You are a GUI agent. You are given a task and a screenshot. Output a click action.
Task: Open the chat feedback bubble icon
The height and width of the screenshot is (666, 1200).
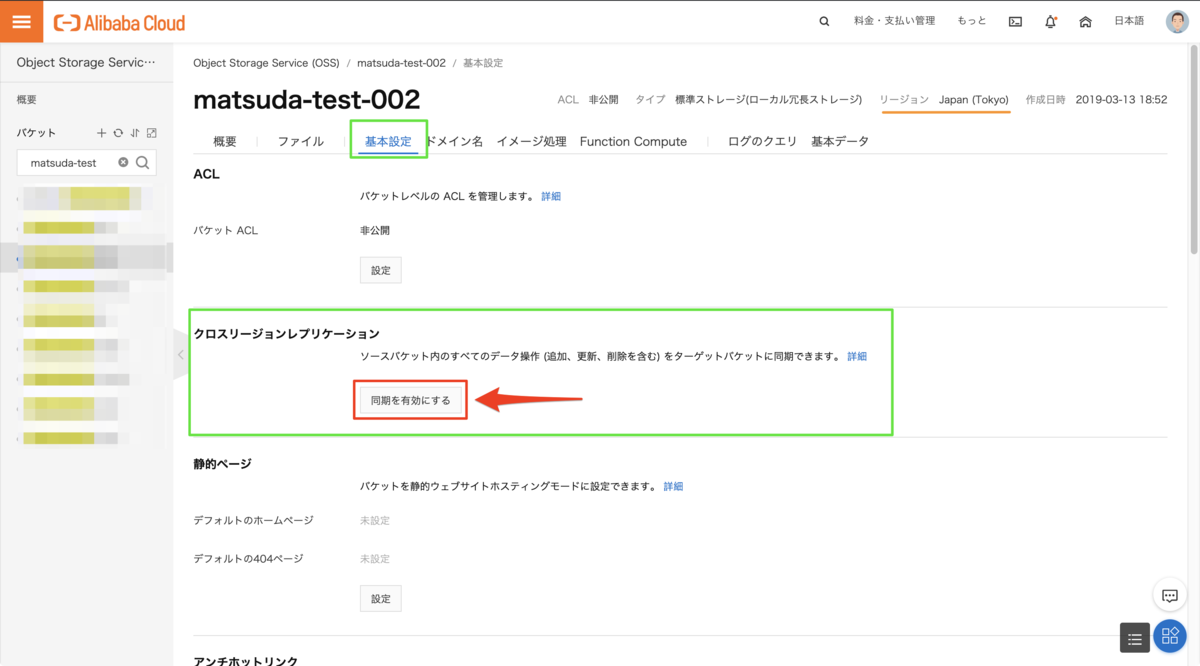(1169, 596)
